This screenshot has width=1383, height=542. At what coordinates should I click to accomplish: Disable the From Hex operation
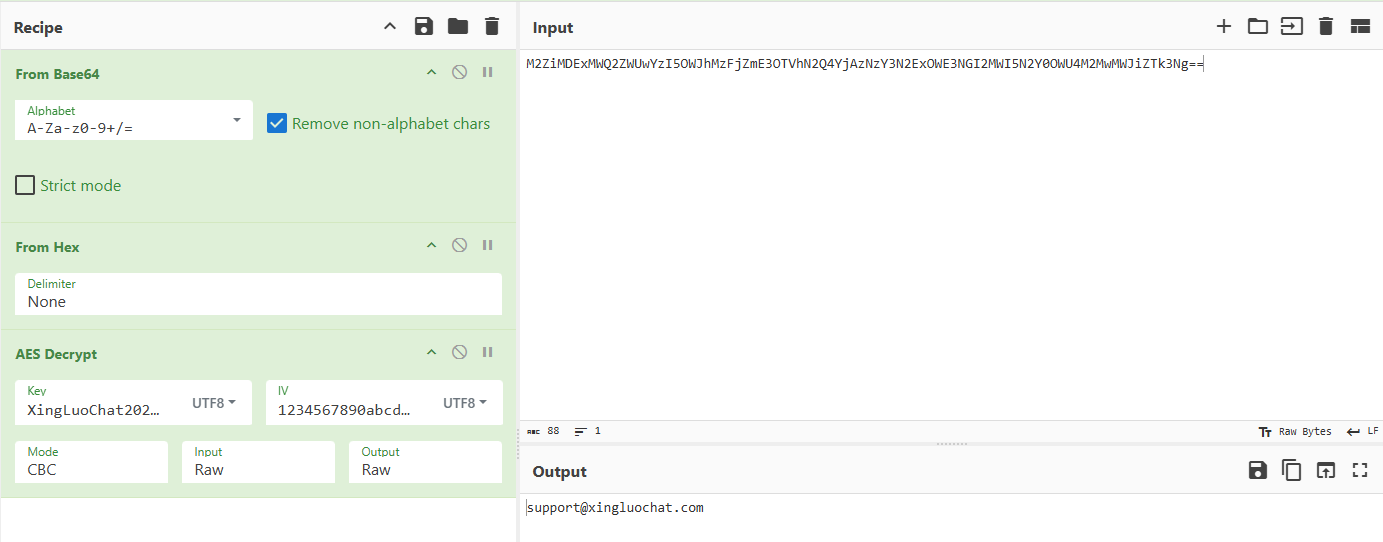click(x=459, y=246)
